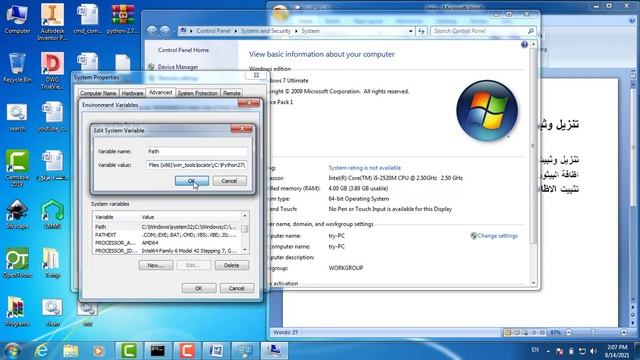Image resolution: width=640 pixels, height=360 pixels.
Task: Click the refresh button beside address bar
Action: pyautogui.click(x=421, y=31)
